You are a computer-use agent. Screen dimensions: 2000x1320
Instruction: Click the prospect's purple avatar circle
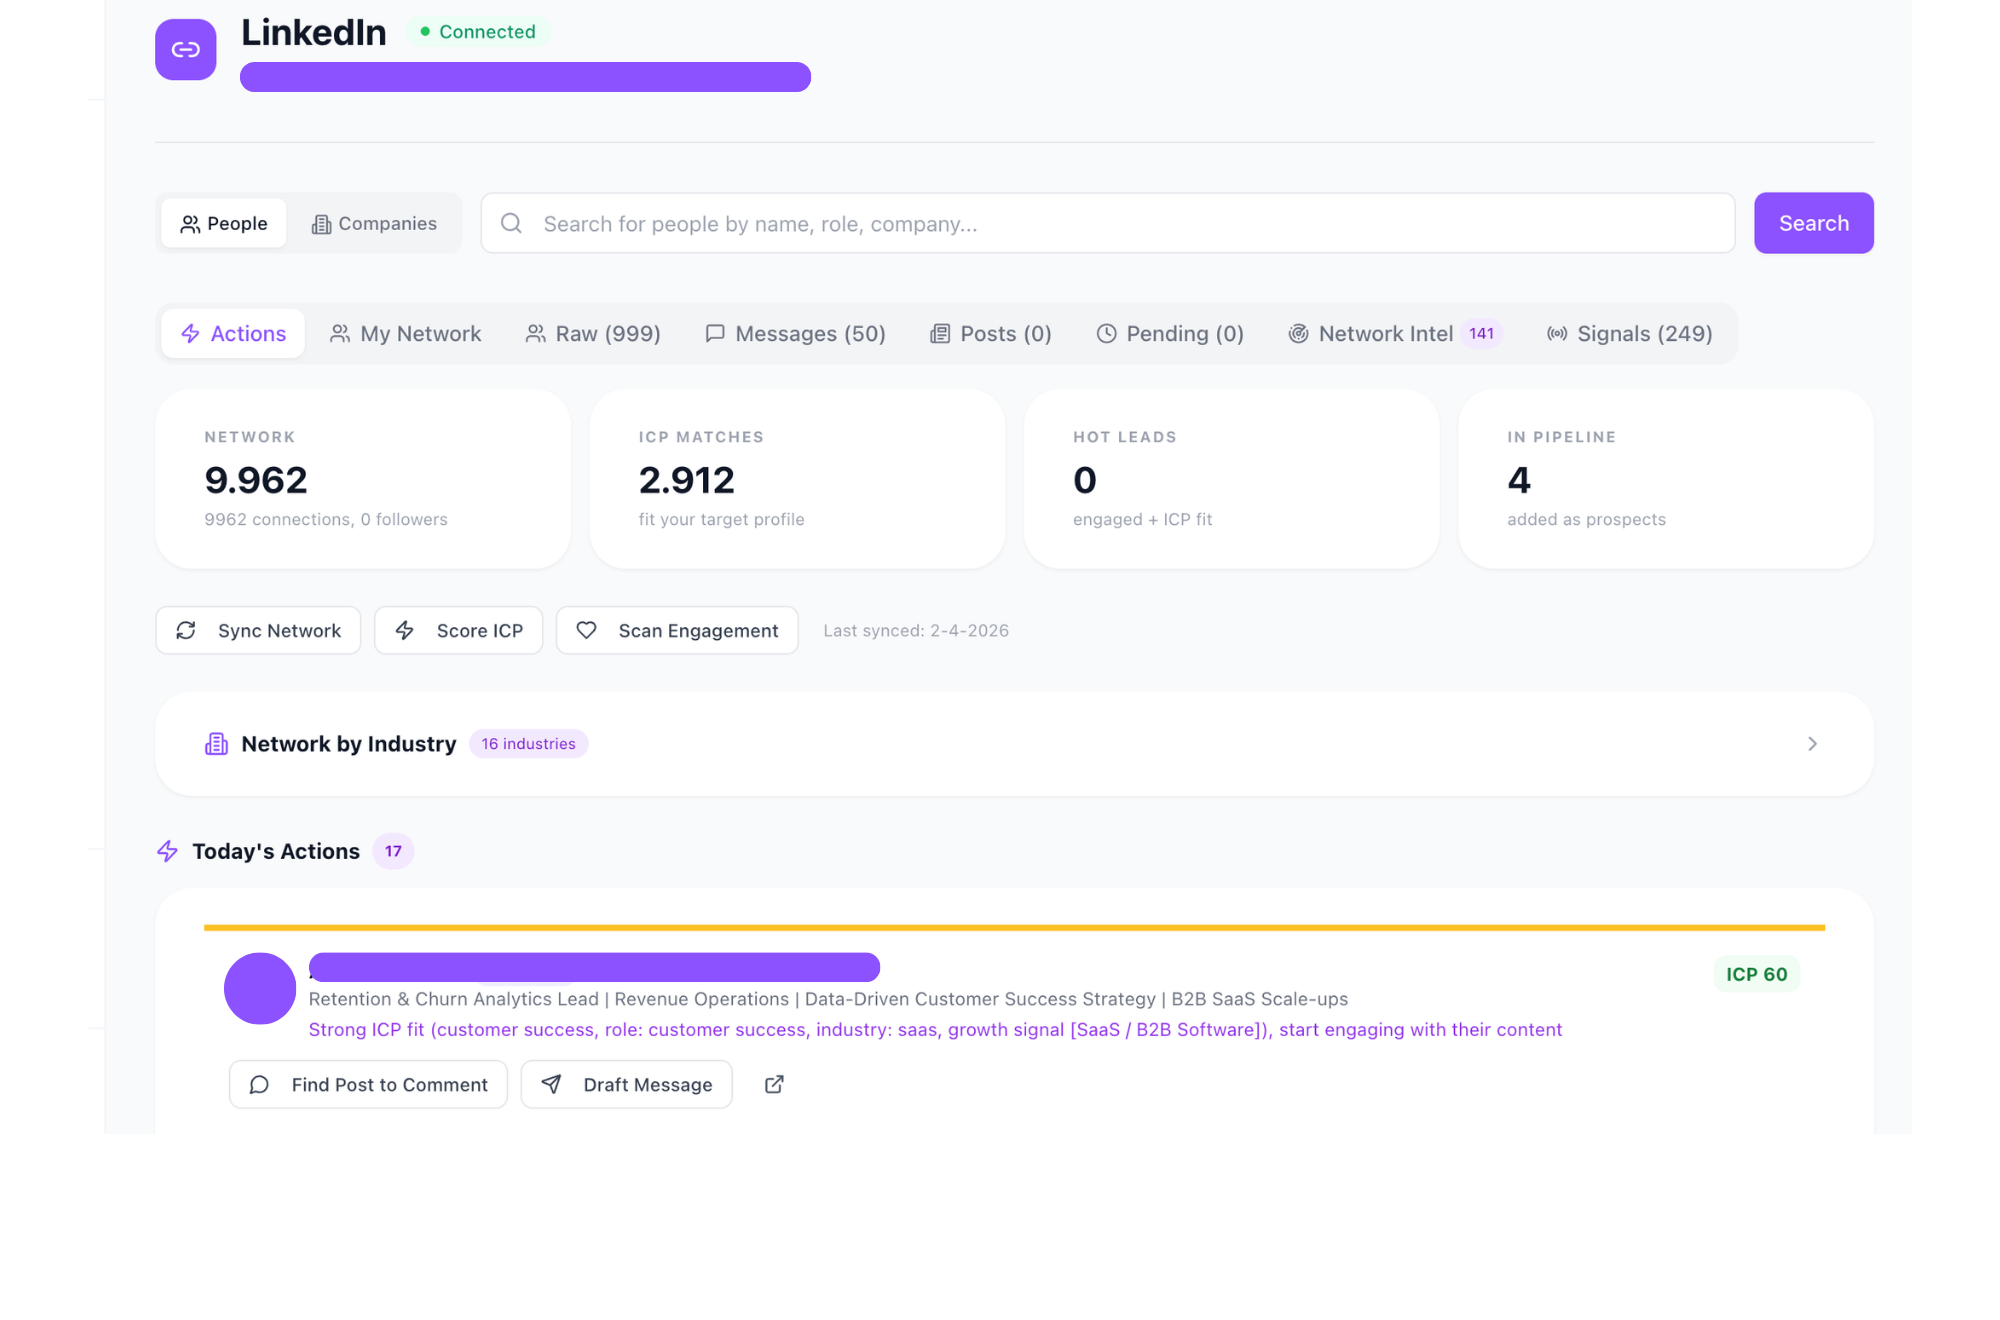point(260,988)
